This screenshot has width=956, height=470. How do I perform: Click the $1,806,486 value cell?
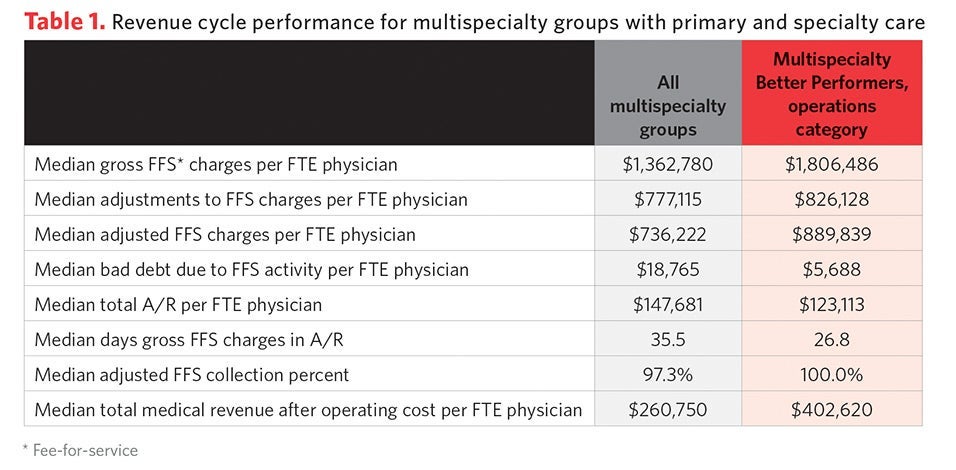832,164
